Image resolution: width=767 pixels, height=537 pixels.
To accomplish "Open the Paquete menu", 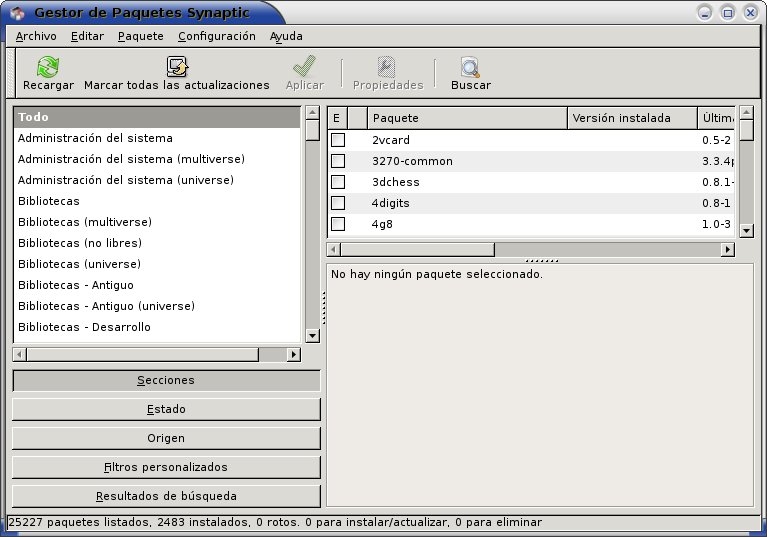I will tap(140, 36).
